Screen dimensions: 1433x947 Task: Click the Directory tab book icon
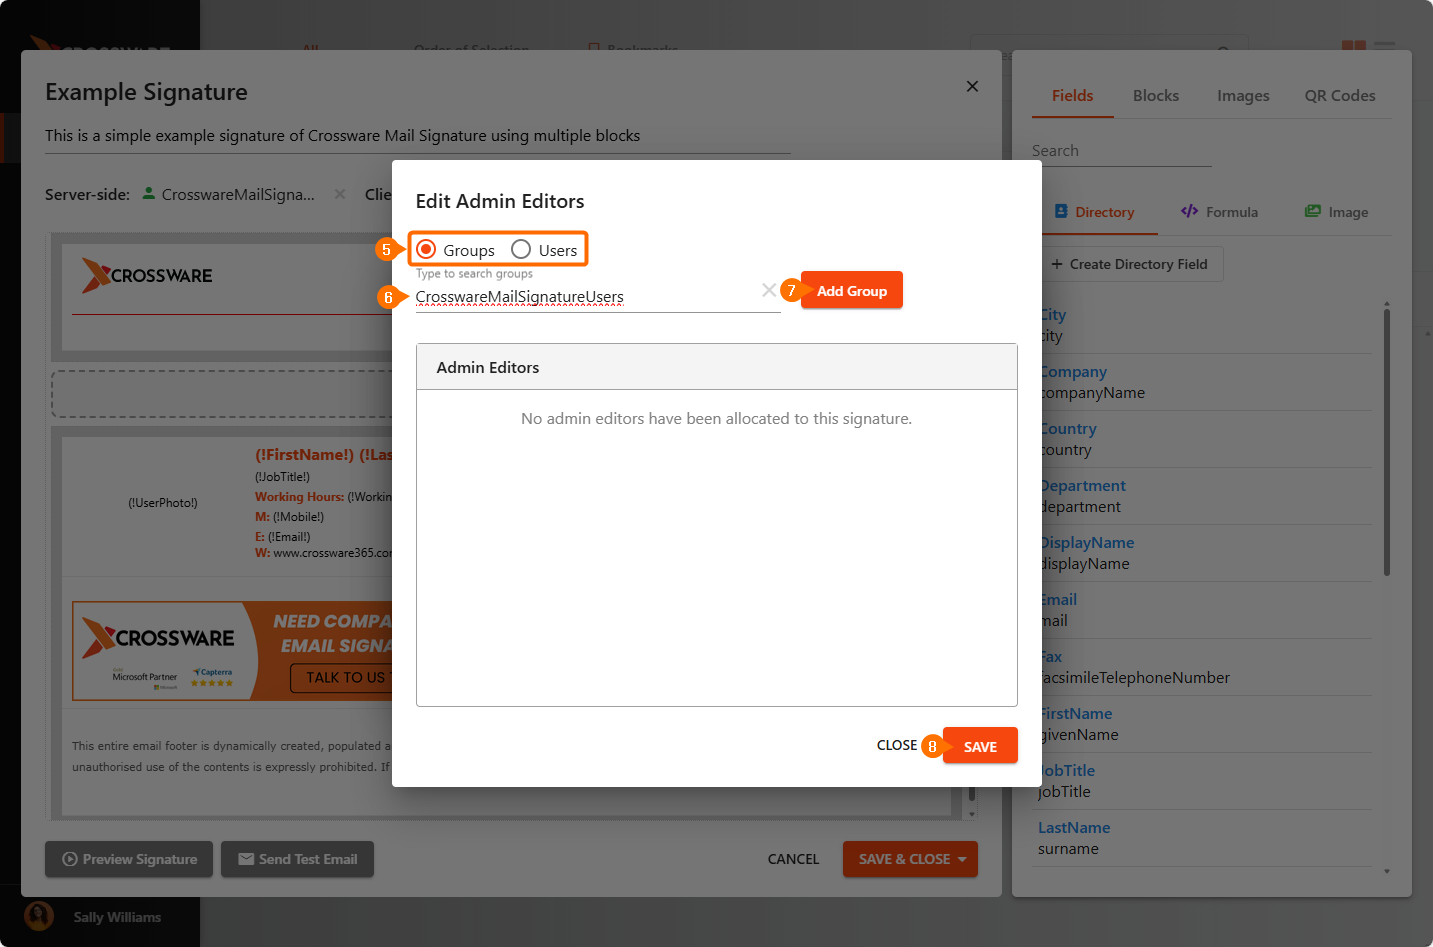(1061, 212)
